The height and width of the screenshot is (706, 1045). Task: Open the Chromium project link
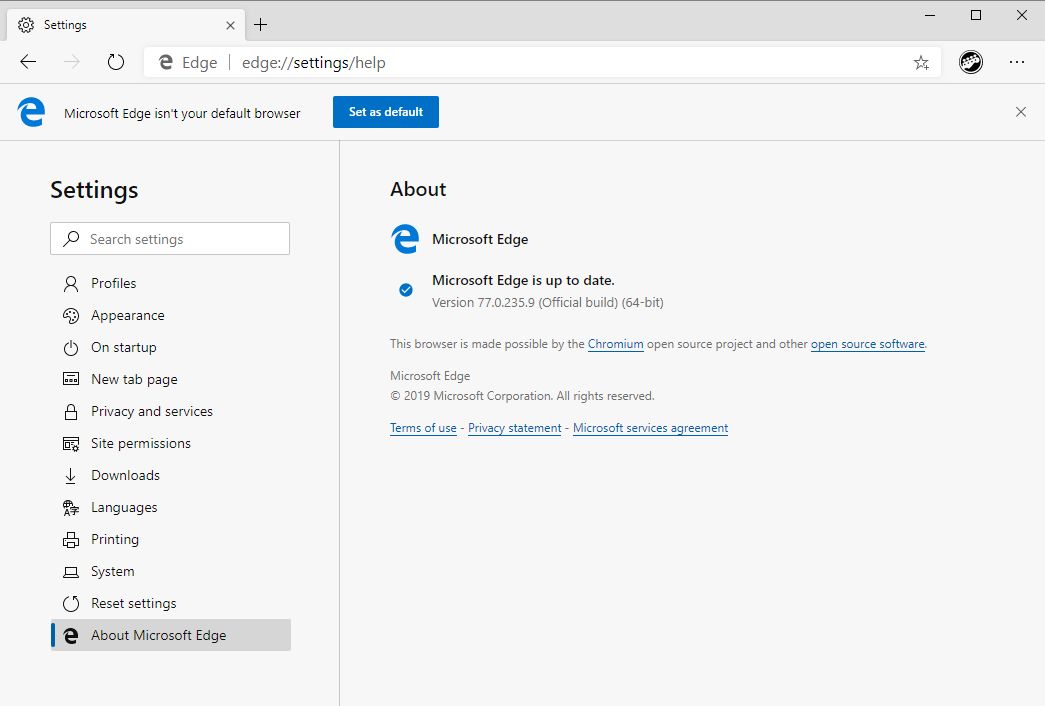[x=615, y=344]
